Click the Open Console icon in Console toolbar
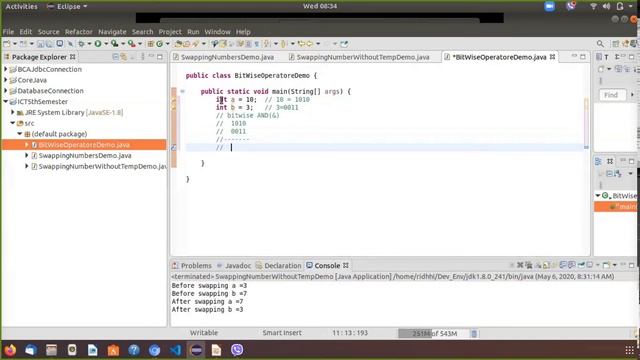Image resolution: width=640 pixels, height=360 pixels. point(607,265)
